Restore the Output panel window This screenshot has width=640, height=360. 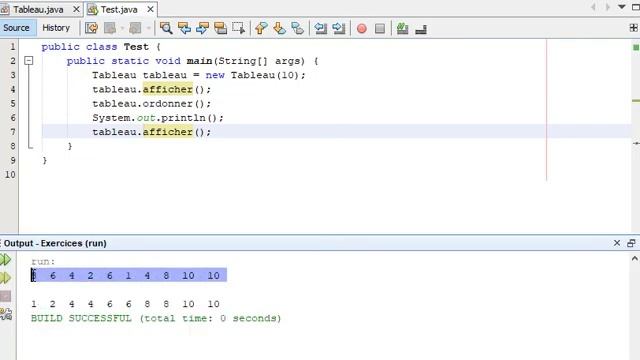pyautogui.click(x=631, y=243)
